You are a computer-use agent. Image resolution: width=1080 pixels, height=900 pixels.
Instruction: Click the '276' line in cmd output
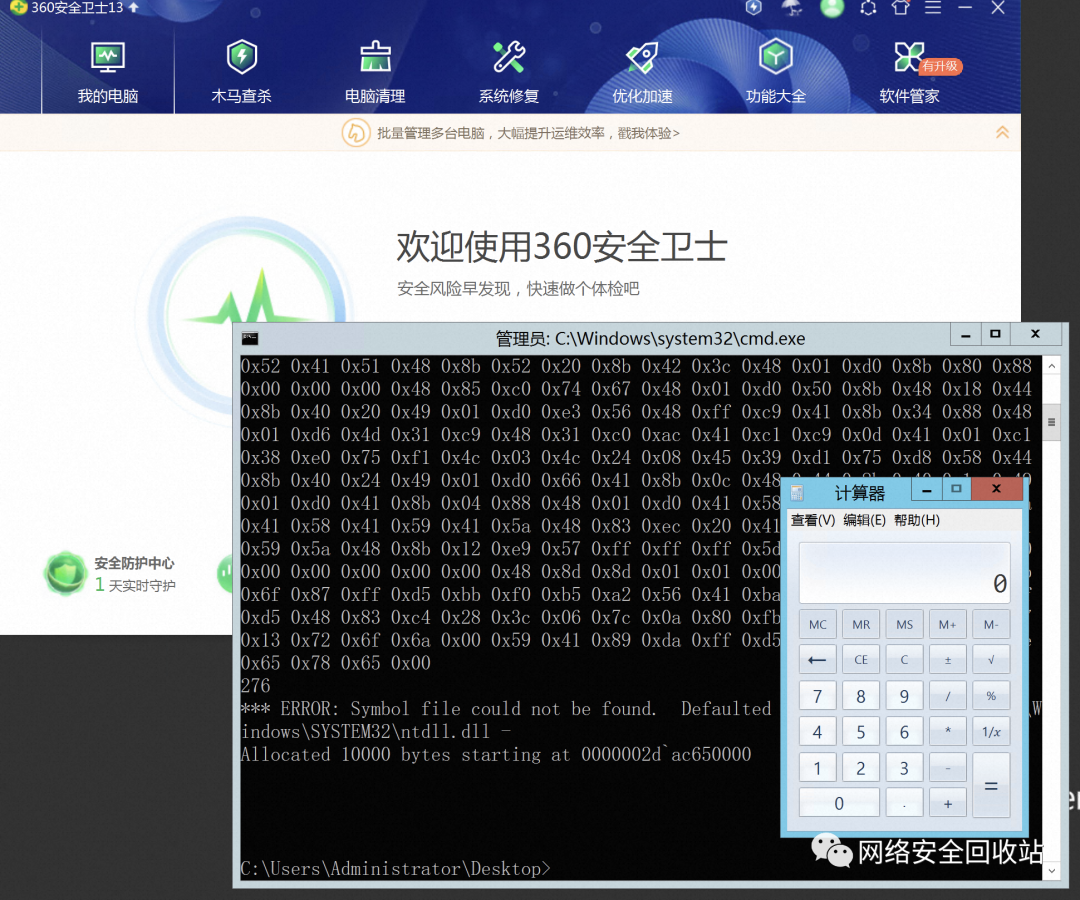pos(256,686)
